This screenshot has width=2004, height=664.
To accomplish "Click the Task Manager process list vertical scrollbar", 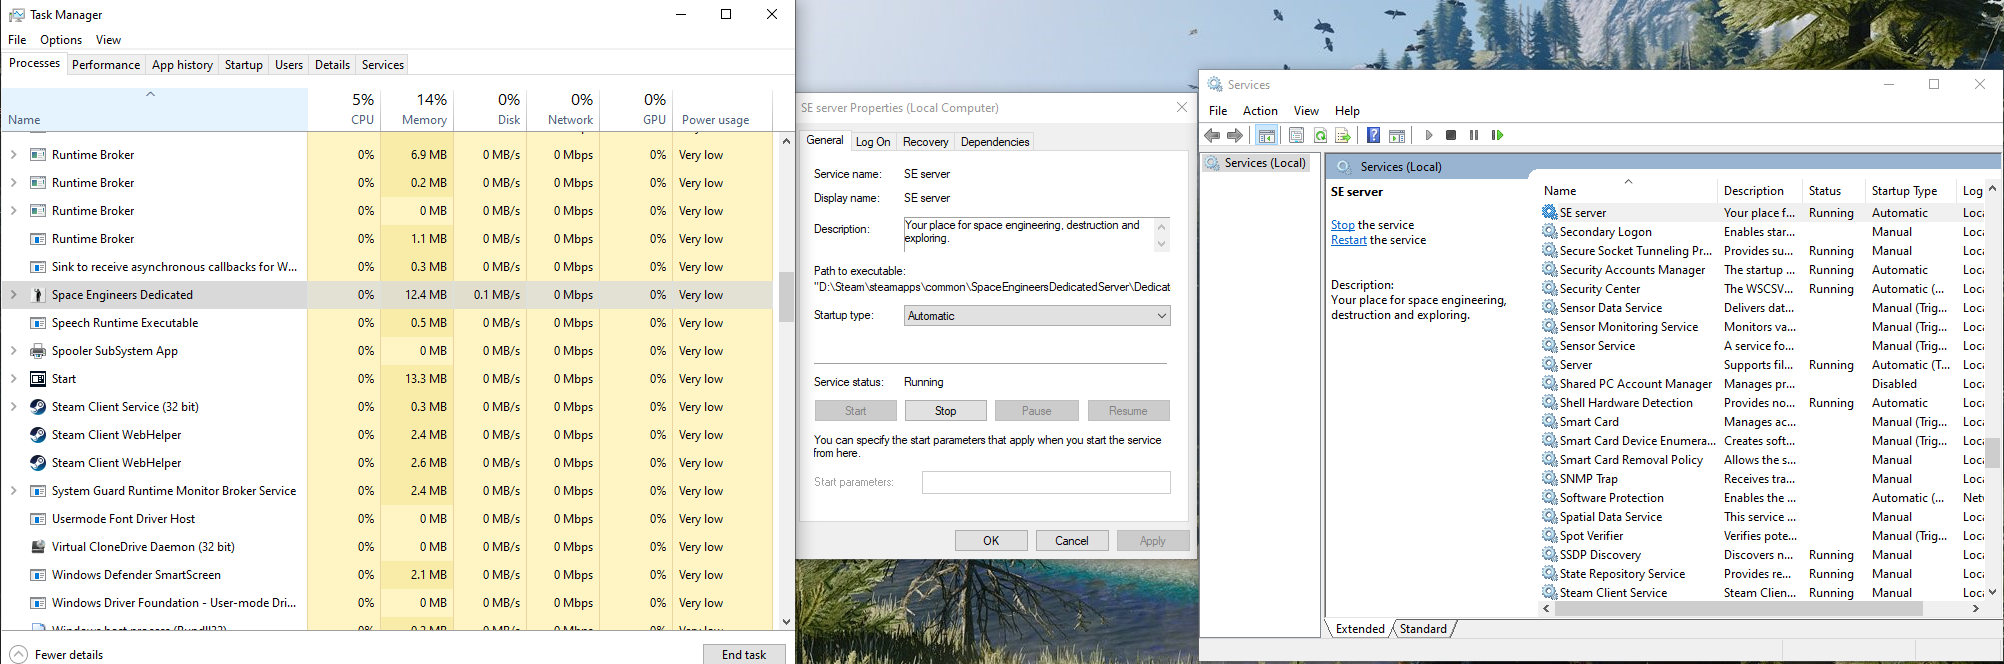I will 786,298.
